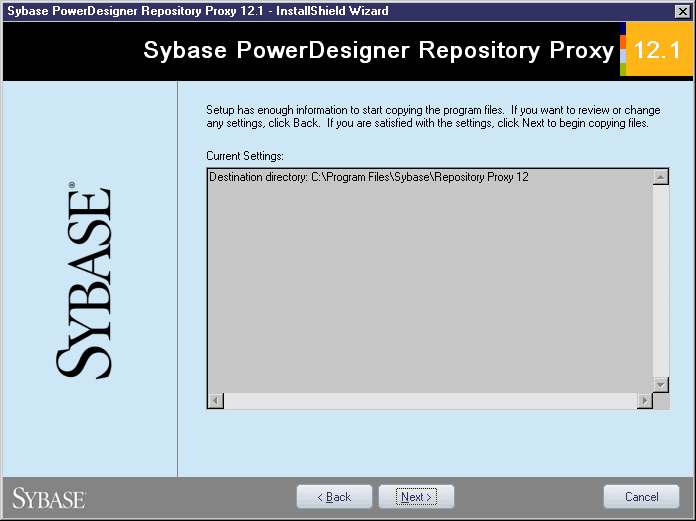696x521 pixels.
Task: Select the Destination directory line in settings
Action: coord(368,177)
